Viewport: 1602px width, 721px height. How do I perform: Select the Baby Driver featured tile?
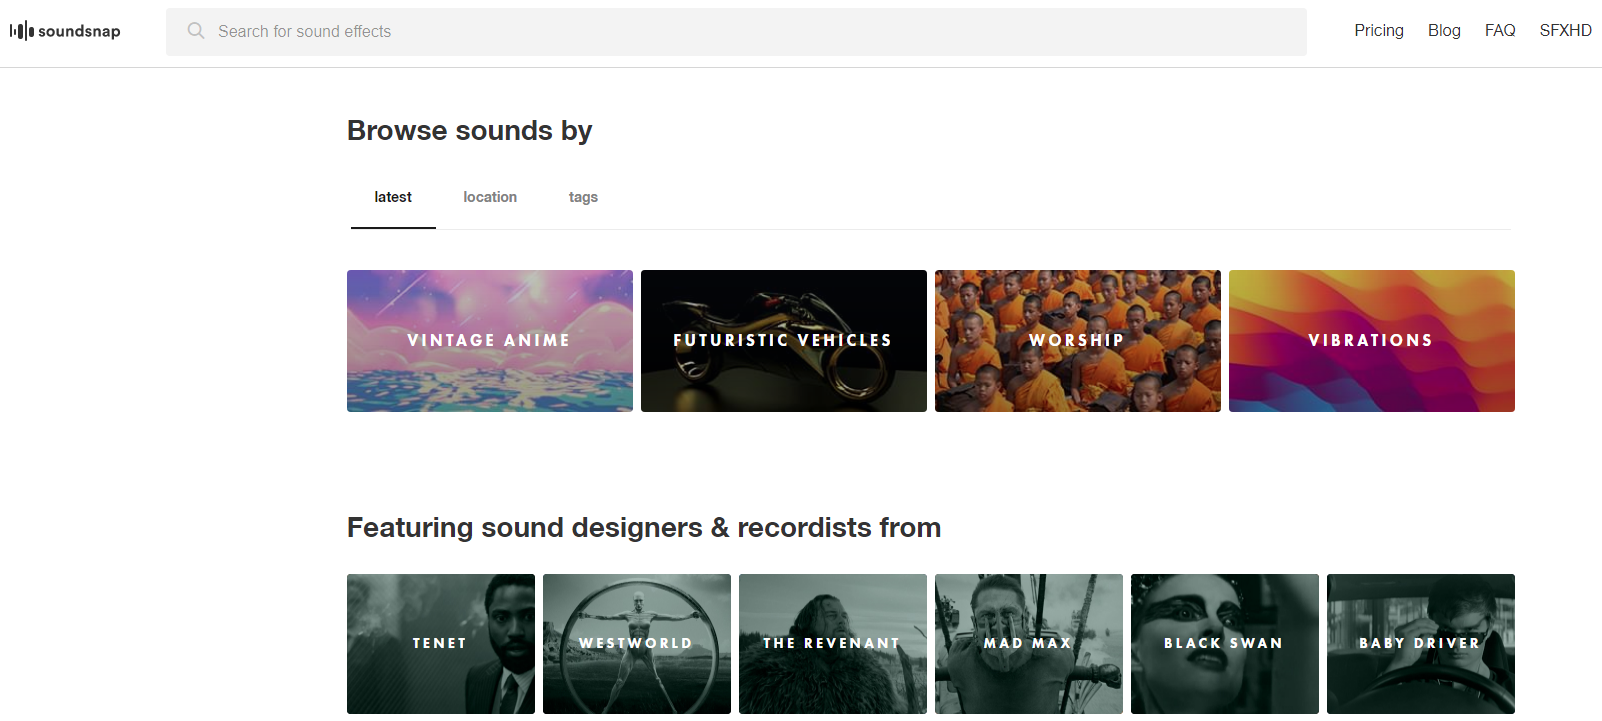(1420, 643)
